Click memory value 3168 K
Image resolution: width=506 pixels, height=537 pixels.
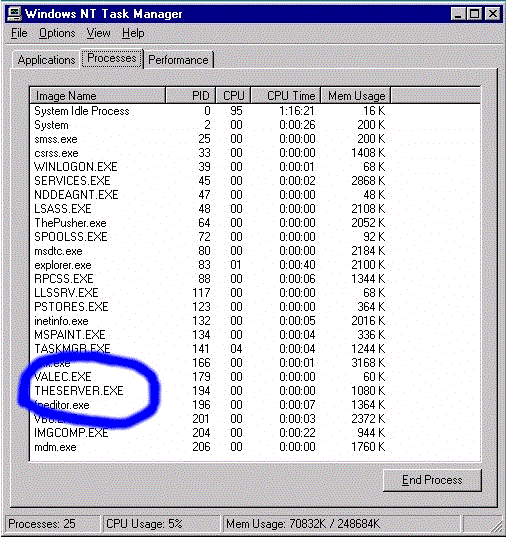tap(368, 363)
